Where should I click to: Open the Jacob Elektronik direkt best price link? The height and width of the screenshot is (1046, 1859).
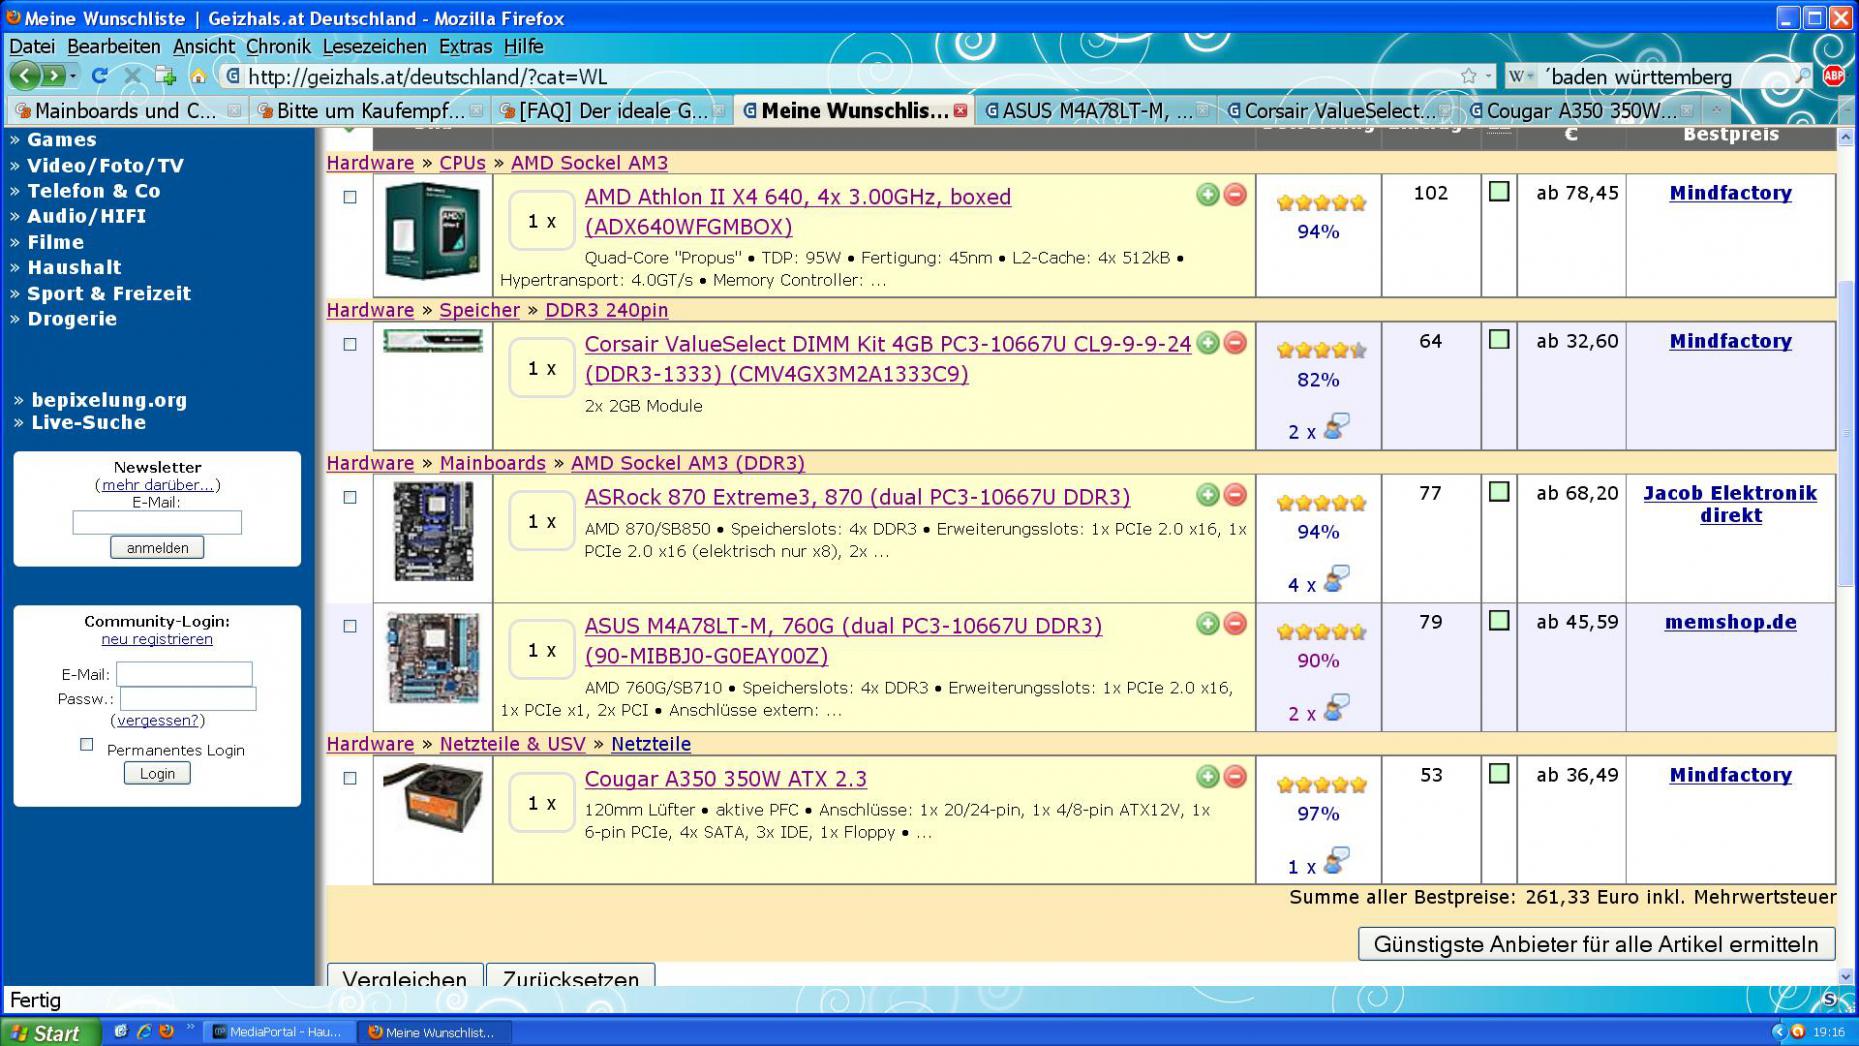click(x=1730, y=504)
